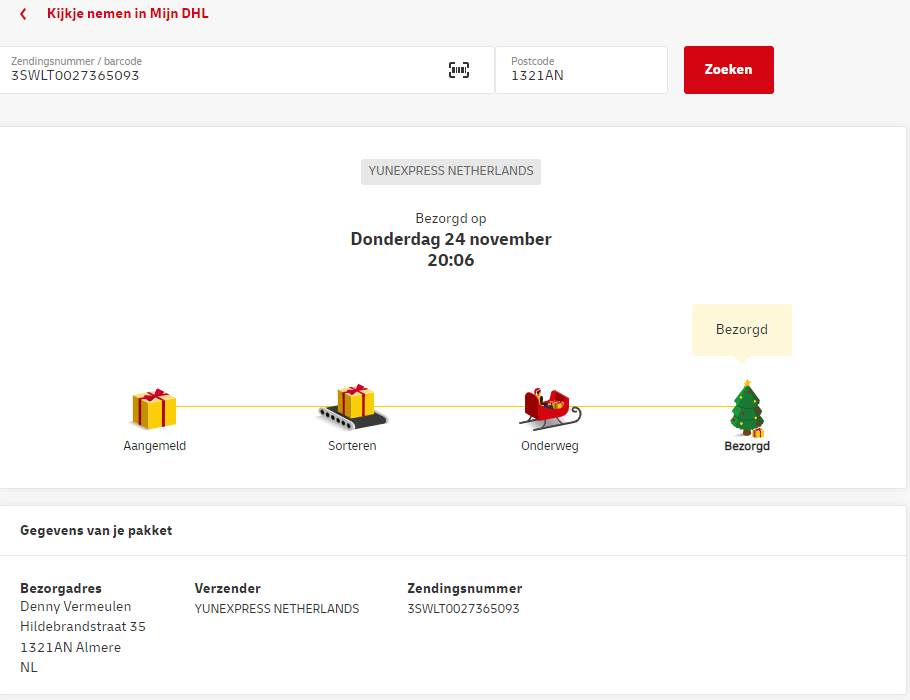
Task: Click the Onderweg sleigh icon
Action: pyautogui.click(x=549, y=407)
